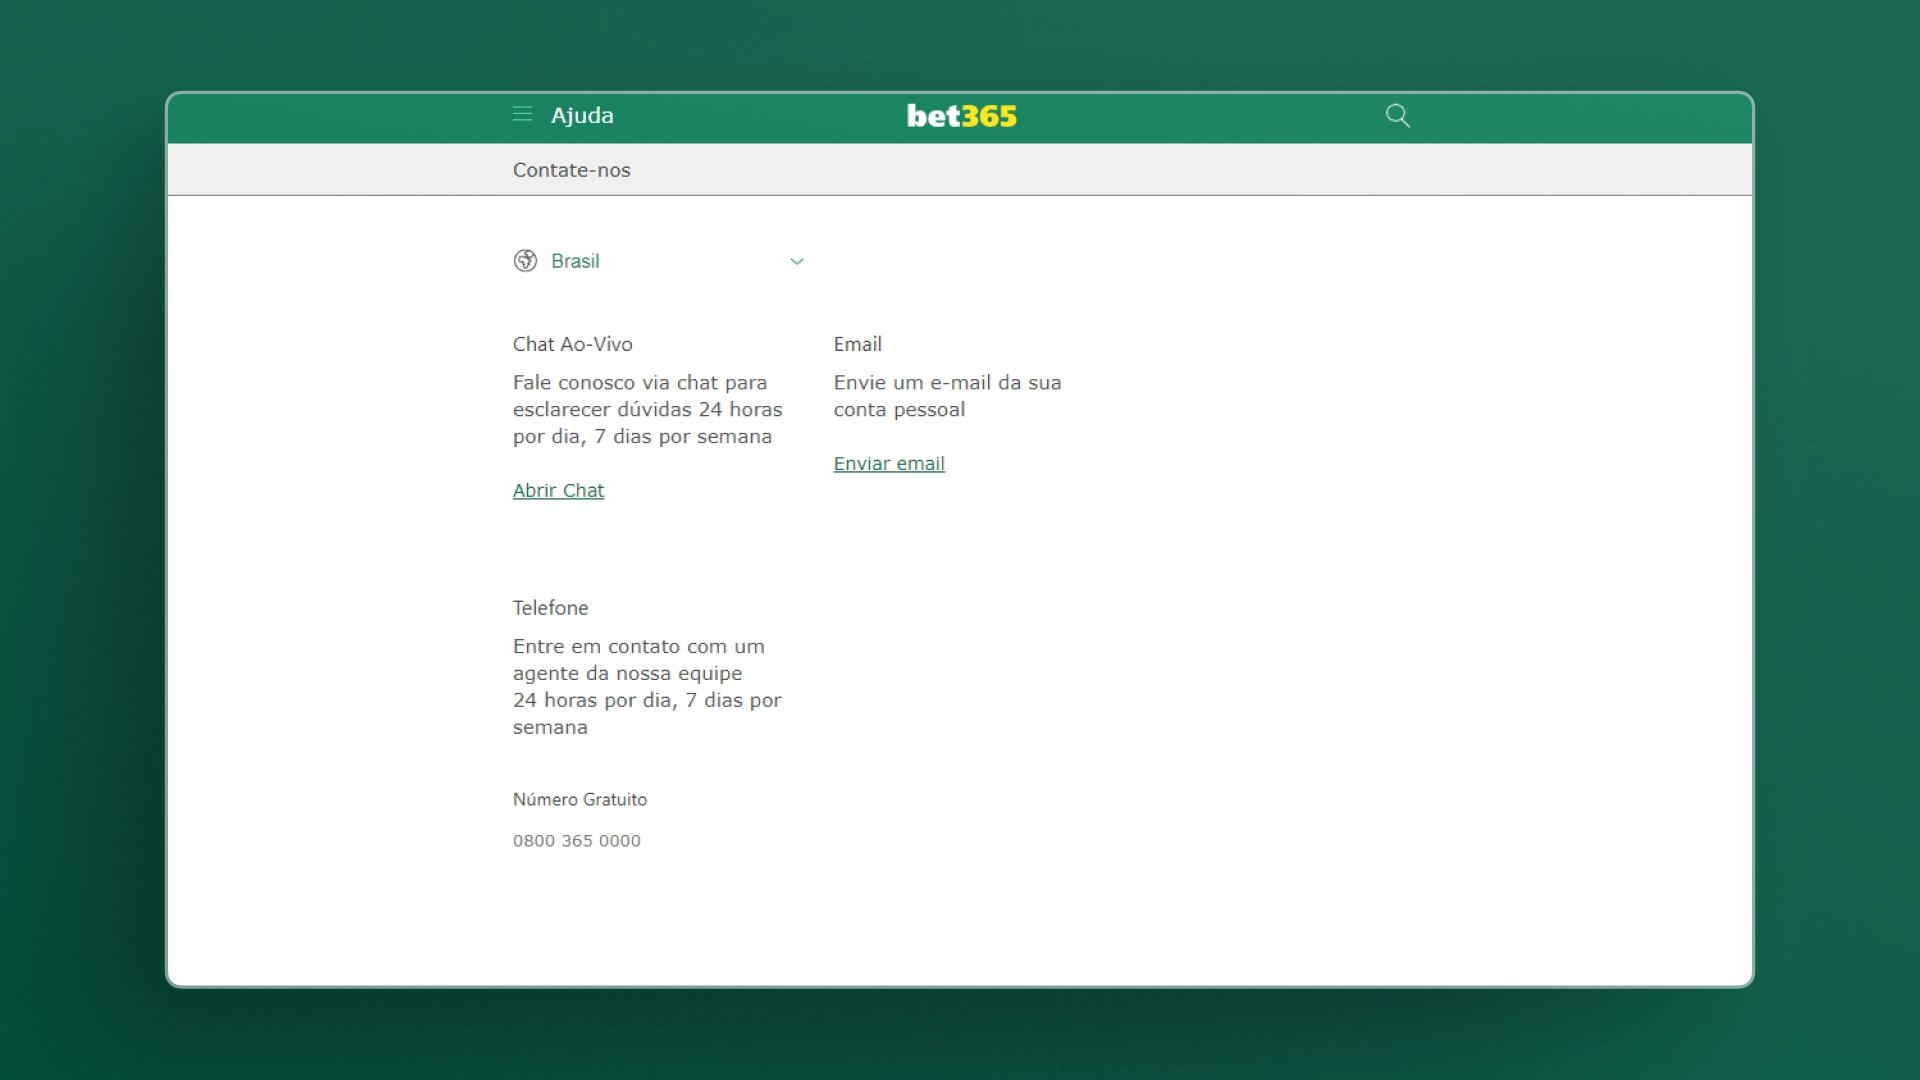This screenshot has height=1080, width=1920.
Task: Click the Ajuda header title
Action: (x=582, y=115)
